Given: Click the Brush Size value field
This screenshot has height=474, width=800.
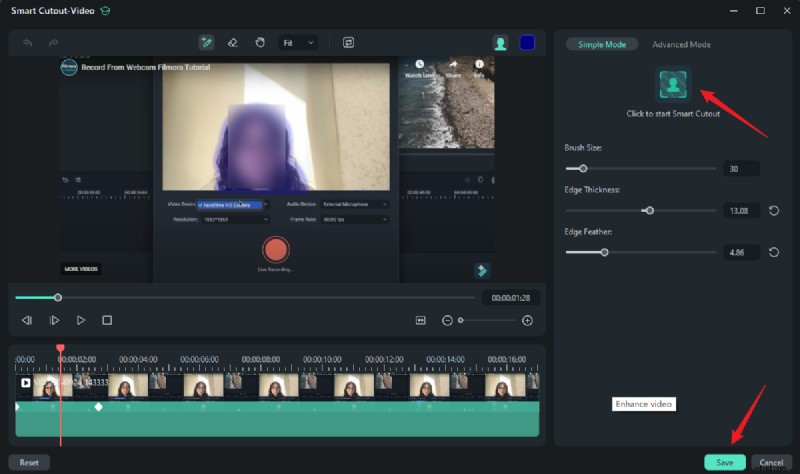Looking at the screenshot, I should pos(741,169).
